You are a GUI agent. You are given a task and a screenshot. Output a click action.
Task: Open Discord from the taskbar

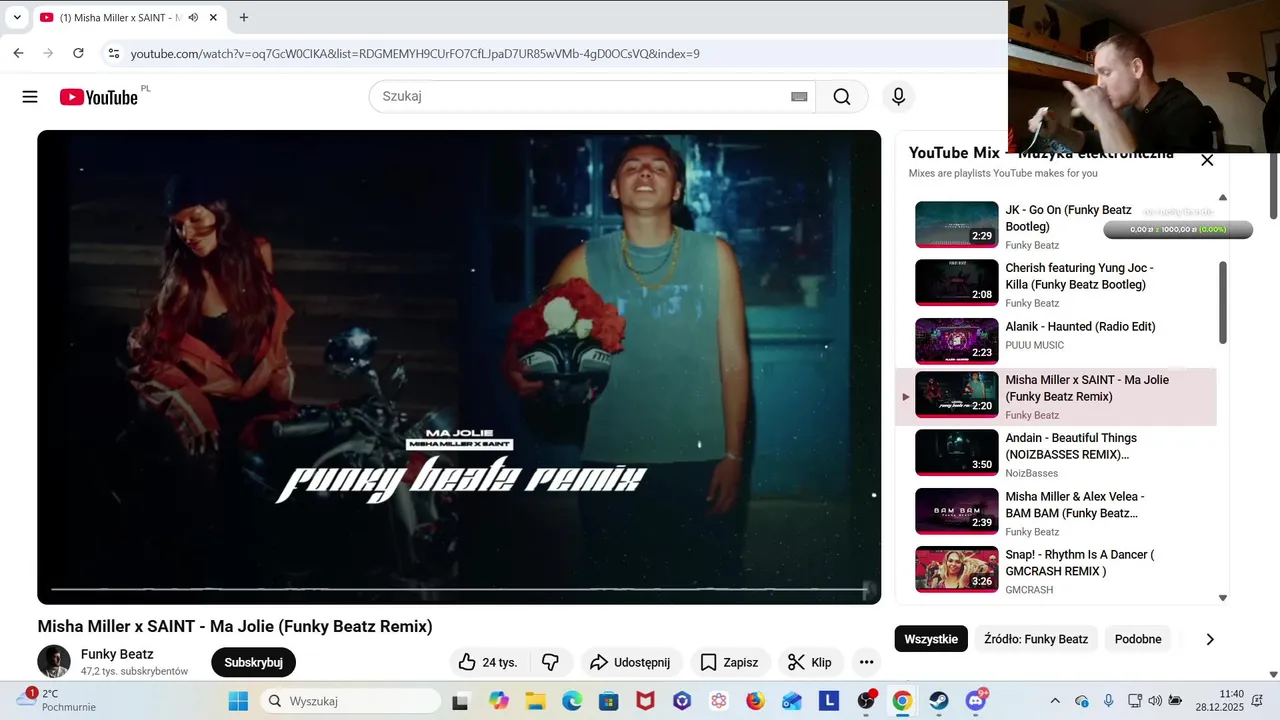976,701
